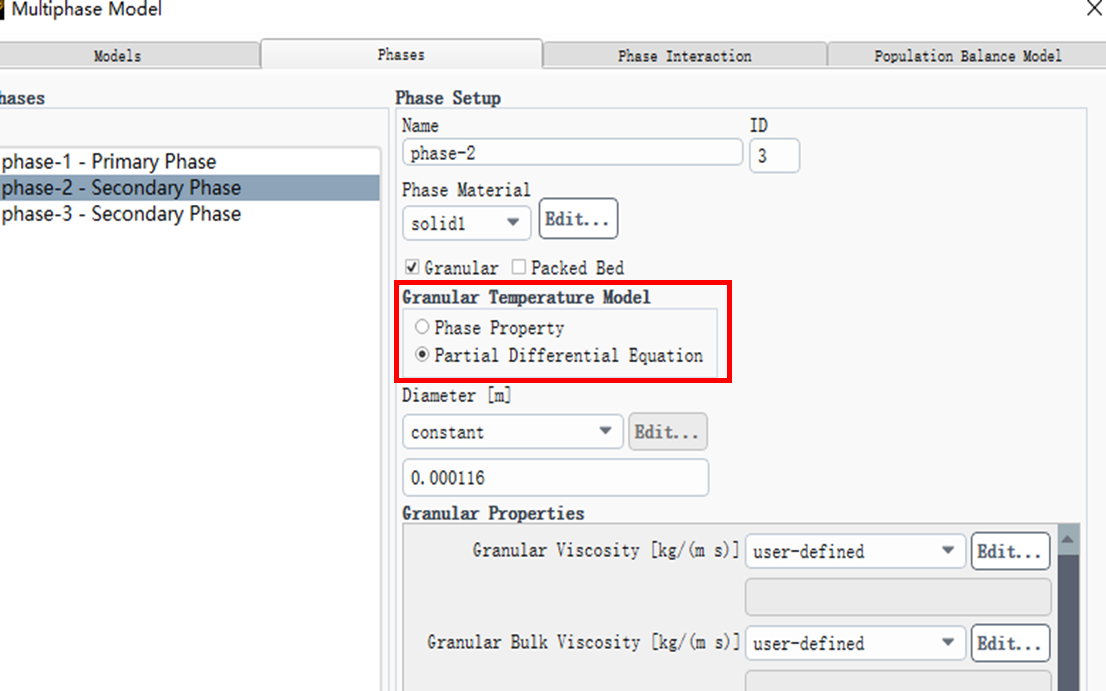Open the Phase Material dropdown
This screenshot has height=691, width=1106.
point(467,223)
